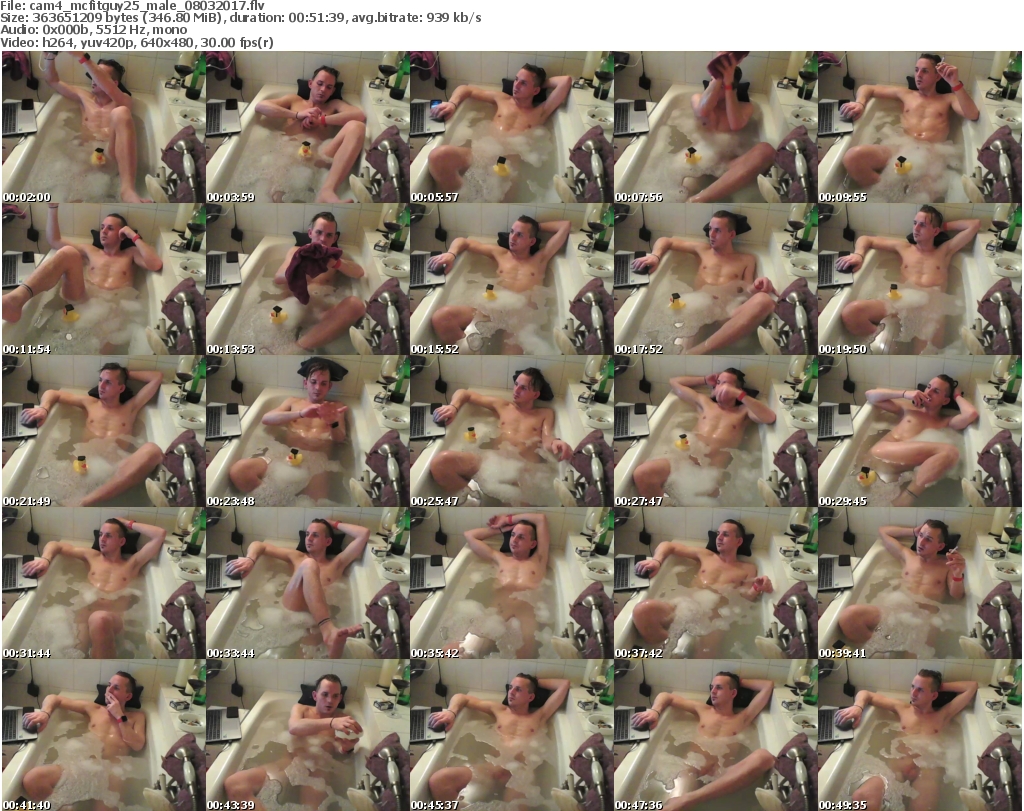
Task: Select the thumbnail stamped 00:23:48
Action: coord(308,432)
